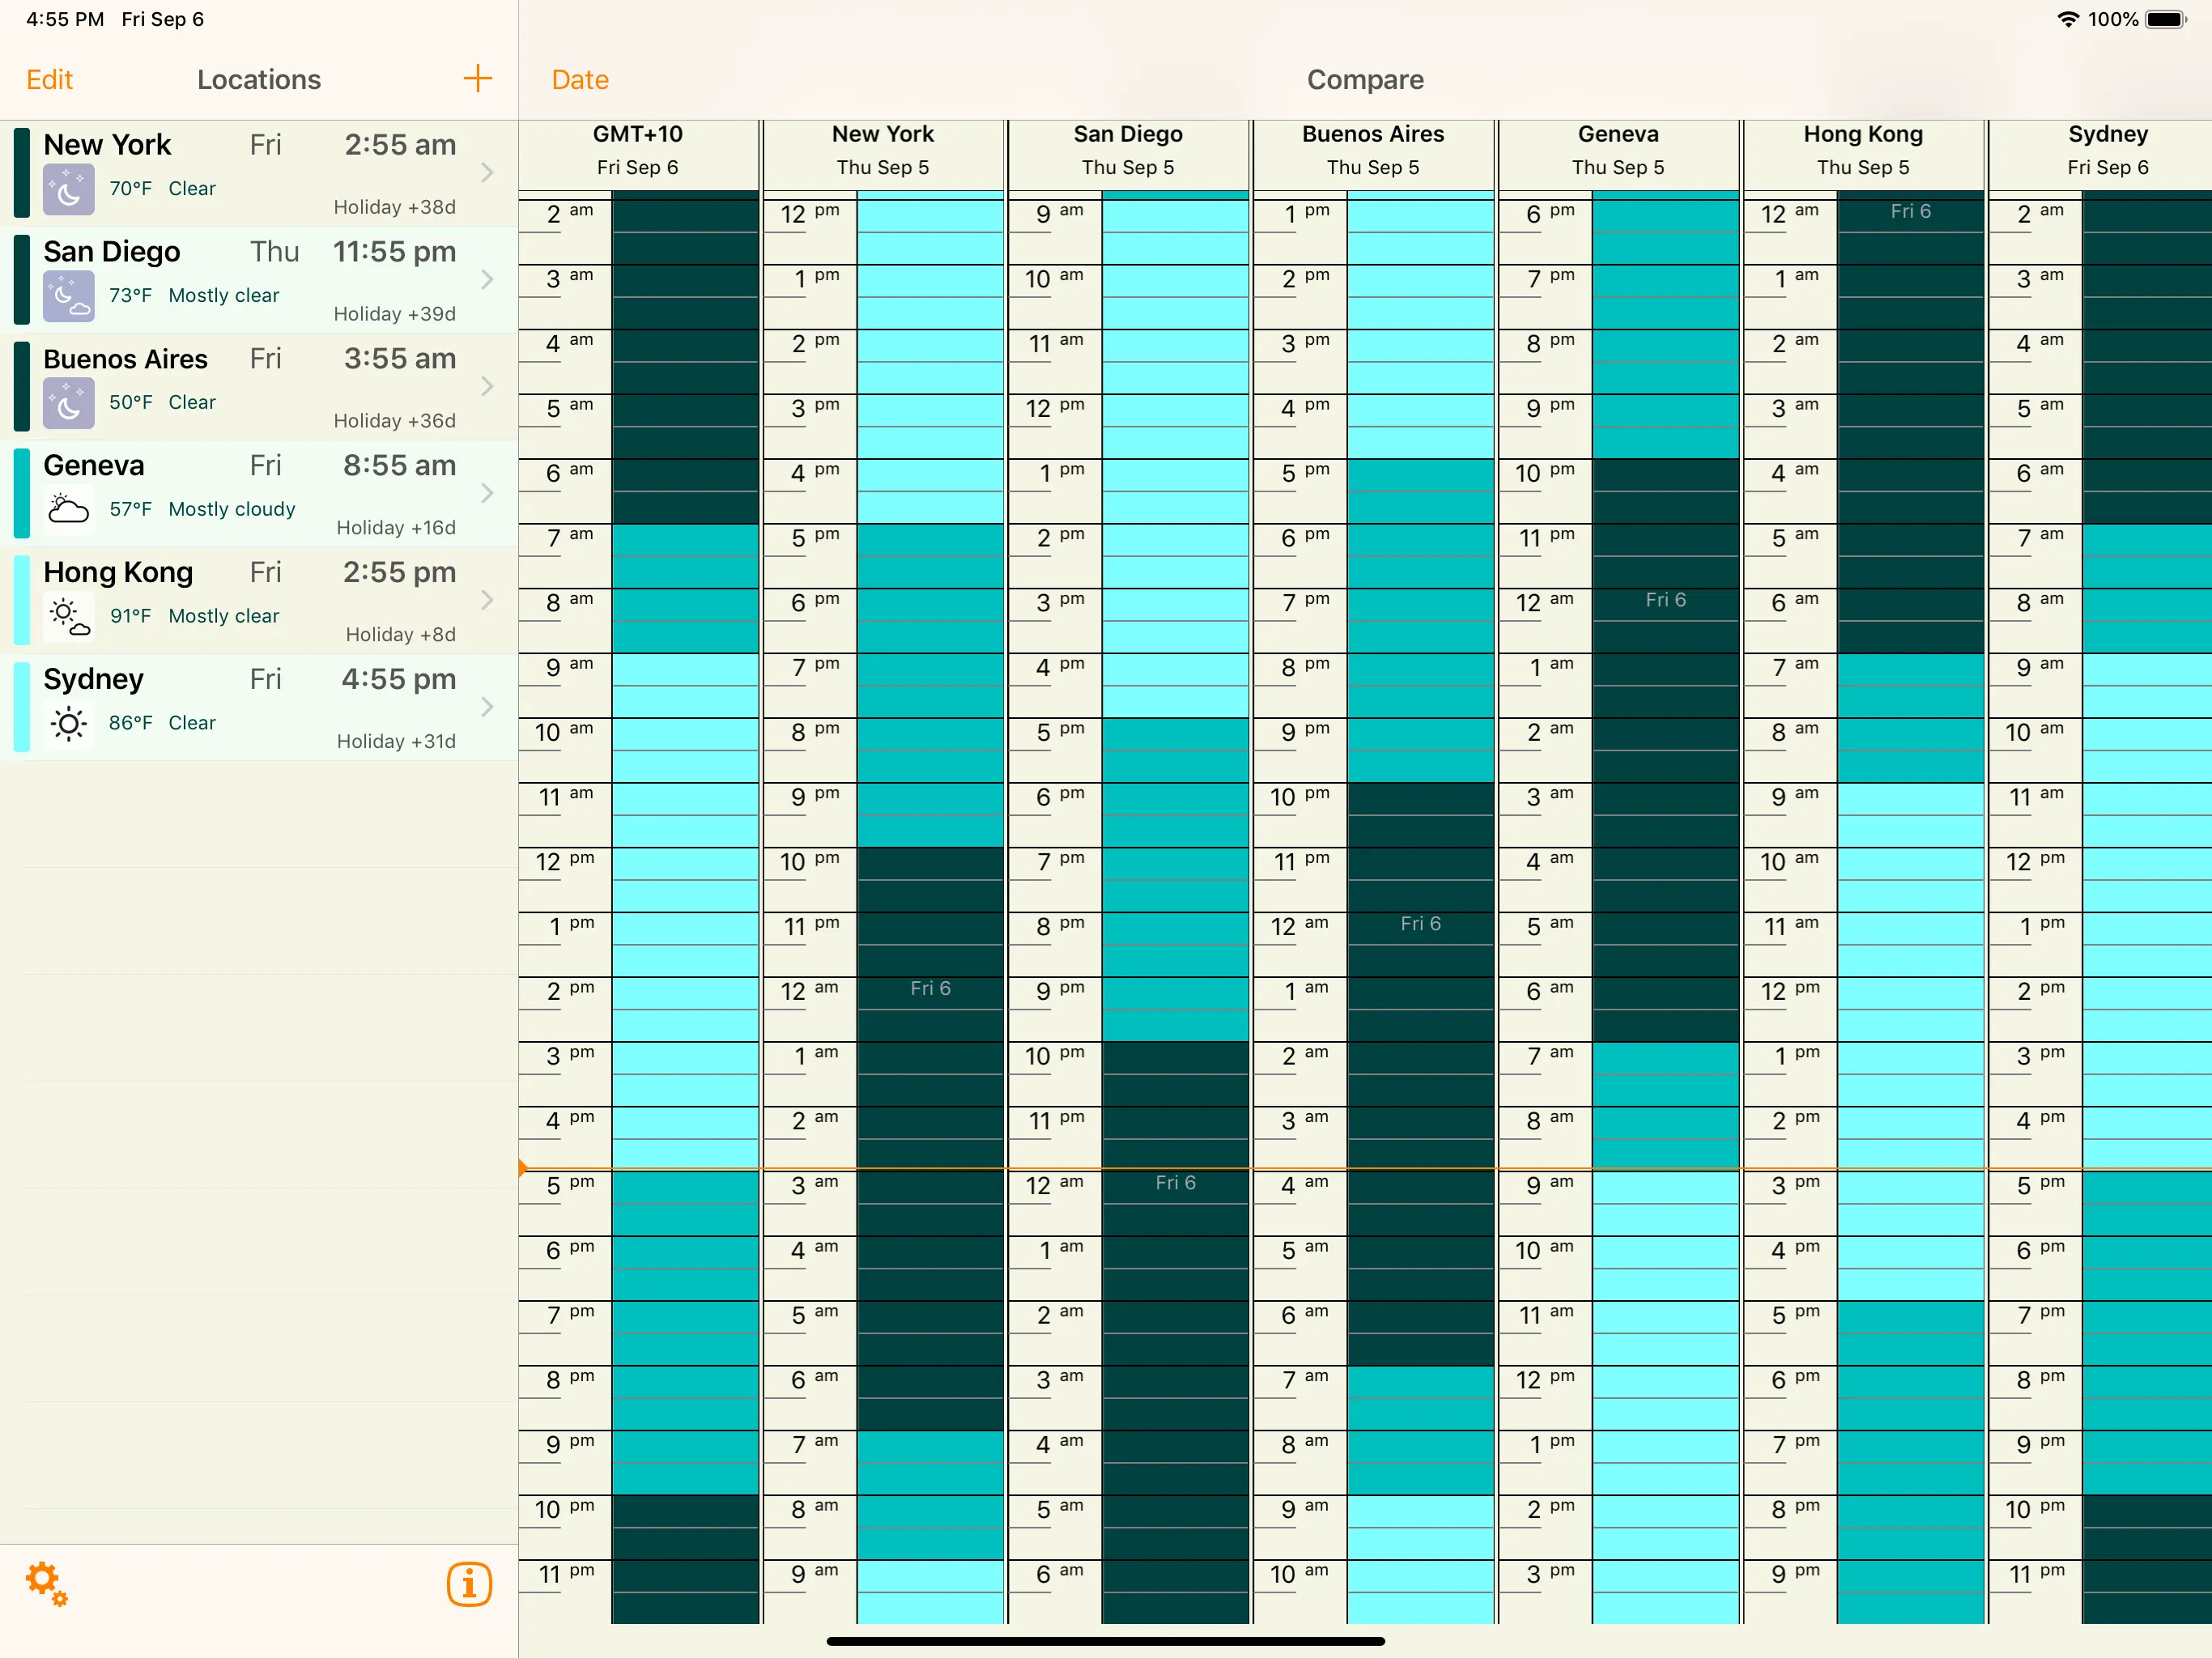Click the orange current-time marker arrow
This screenshot has width=2212, height=1658.
point(523,1167)
